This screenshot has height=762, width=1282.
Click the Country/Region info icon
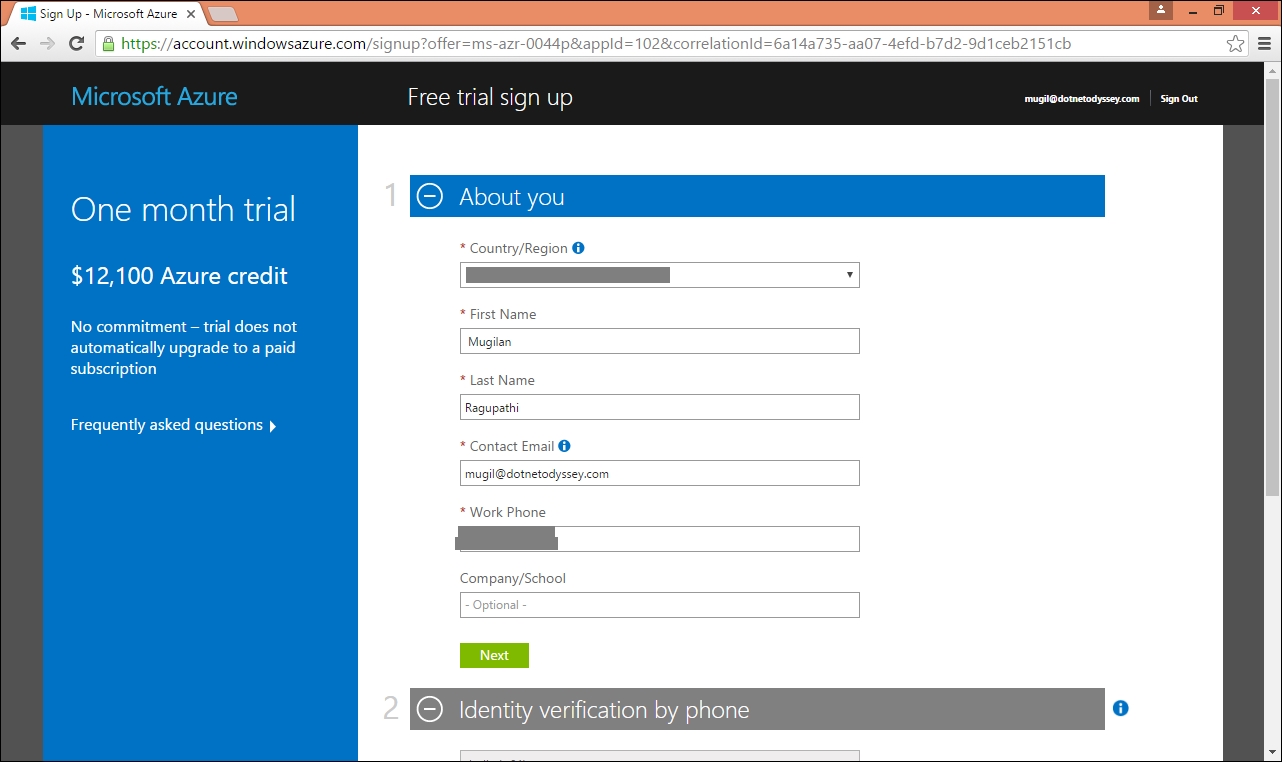point(578,248)
